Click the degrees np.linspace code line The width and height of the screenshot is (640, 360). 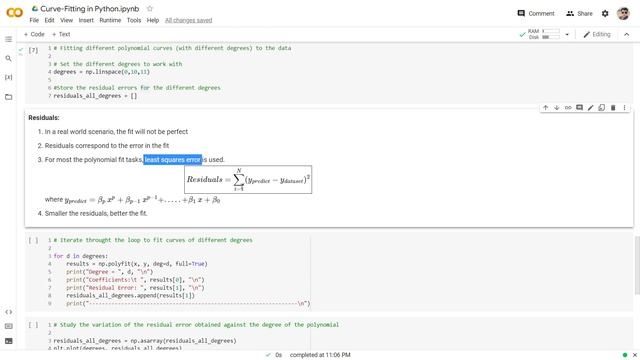click(x=102, y=72)
